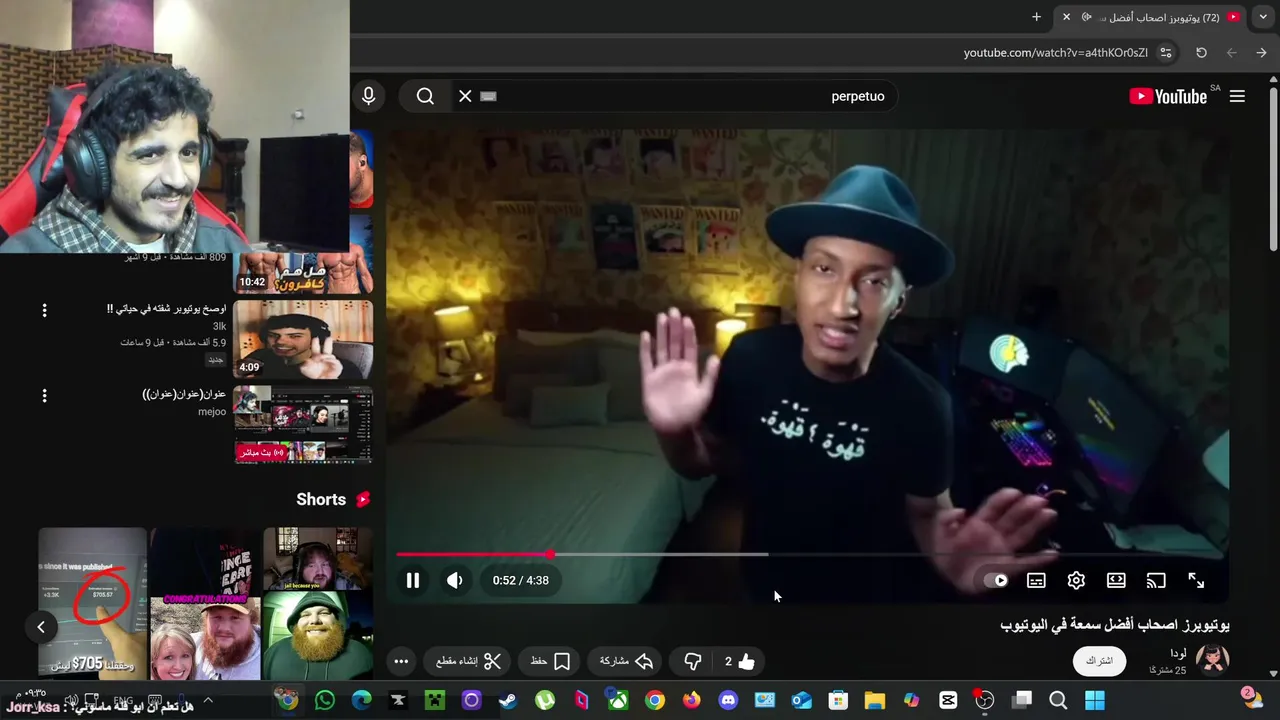Switch to theater mode in the player
Image resolution: width=1280 pixels, height=720 pixels.
(x=1116, y=580)
